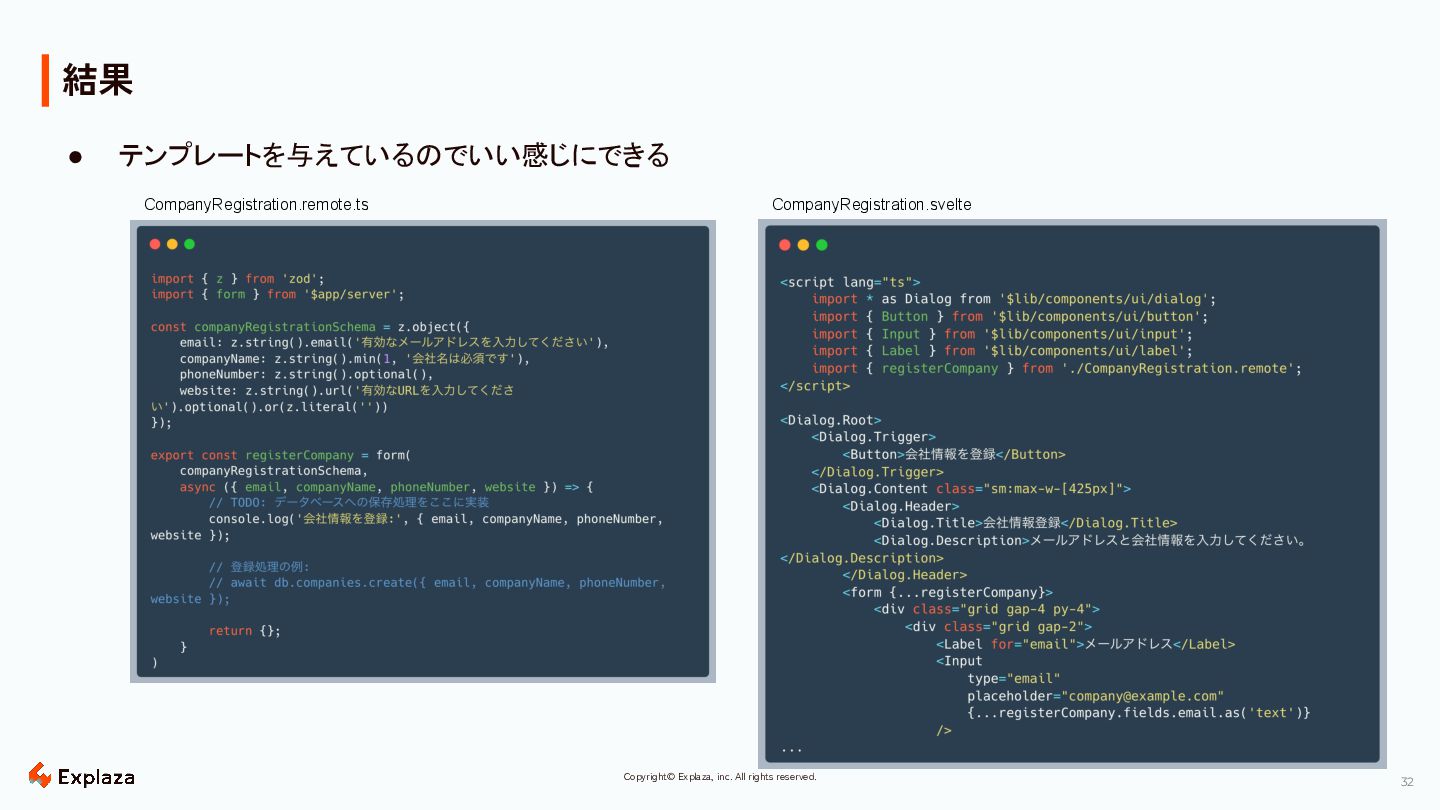This screenshot has height=810, width=1440.
Task: Click the import { Button } line
Action: [1010, 316]
